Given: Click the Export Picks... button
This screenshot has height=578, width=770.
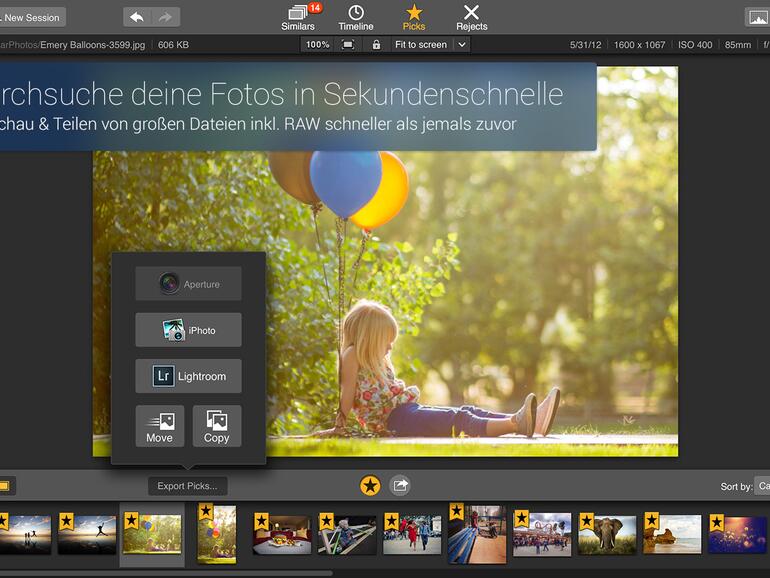Looking at the screenshot, I should [x=188, y=486].
